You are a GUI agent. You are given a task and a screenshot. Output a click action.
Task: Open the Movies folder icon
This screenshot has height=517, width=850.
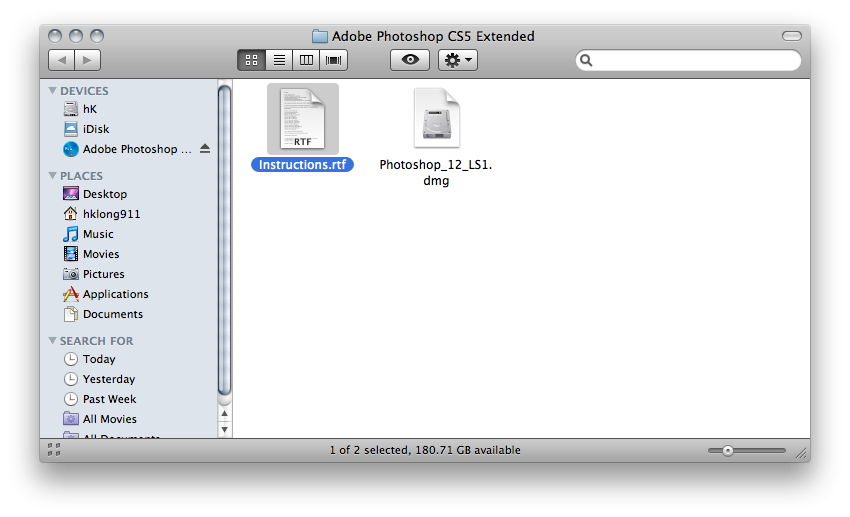coord(70,254)
